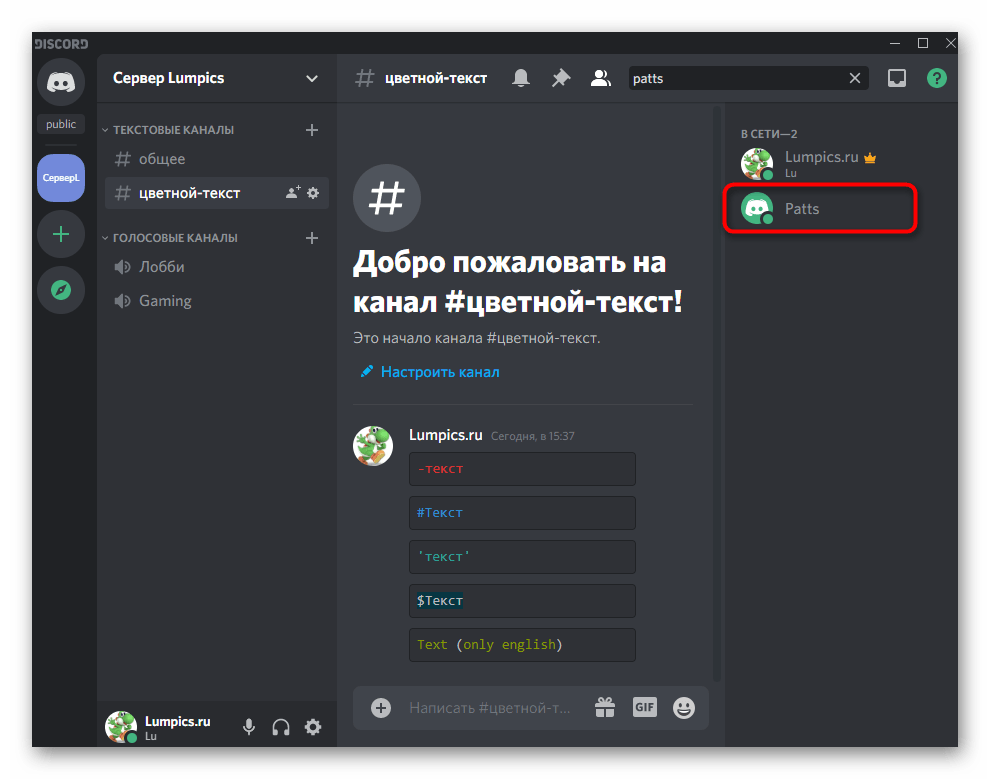Open Patts member profile in list
The height and width of the screenshot is (779, 990).
[820, 208]
